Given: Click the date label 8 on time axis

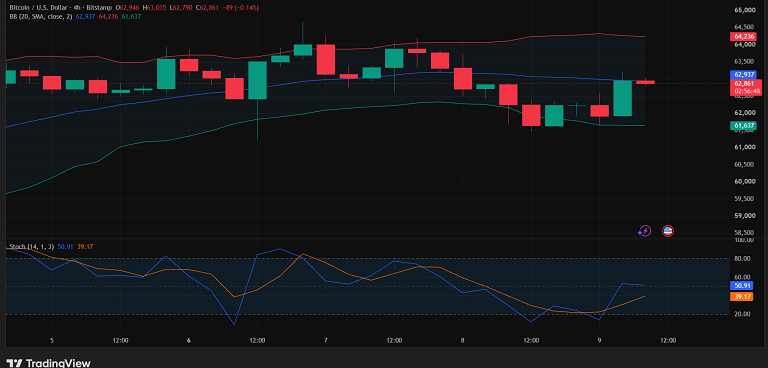Looking at the screenshot, I should (462, 341).
